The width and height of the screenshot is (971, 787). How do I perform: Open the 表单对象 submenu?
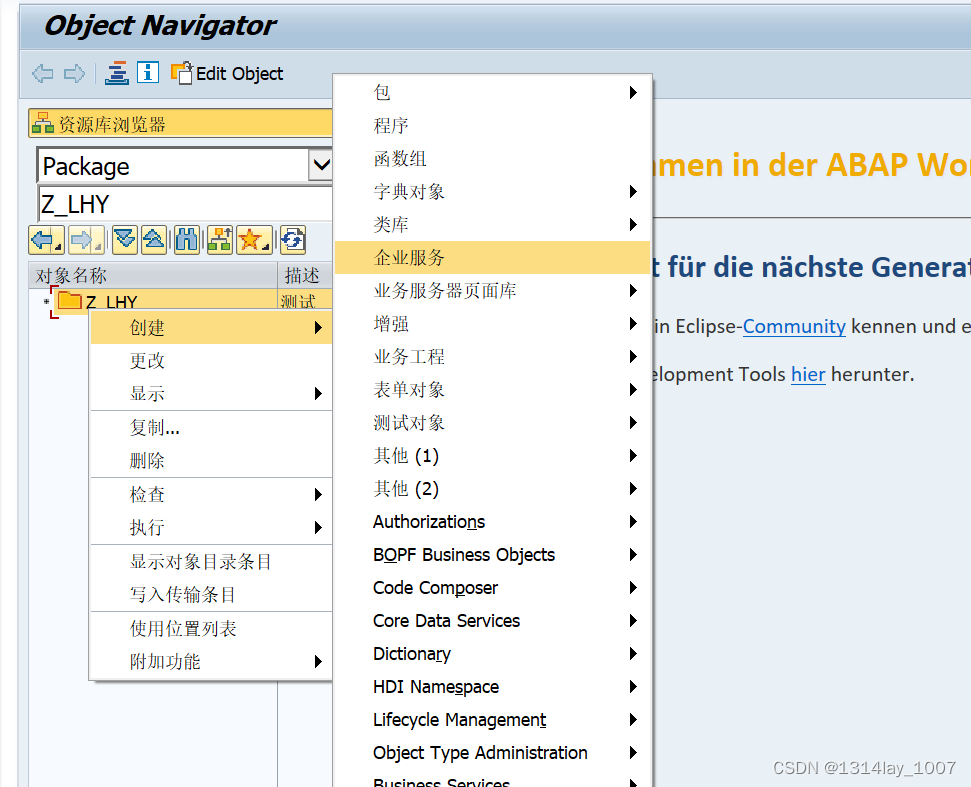pos(492,389)
